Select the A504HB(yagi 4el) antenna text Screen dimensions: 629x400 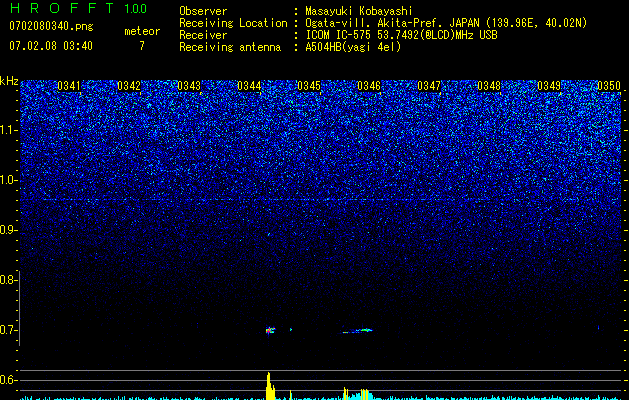click(x=353, y=47)
